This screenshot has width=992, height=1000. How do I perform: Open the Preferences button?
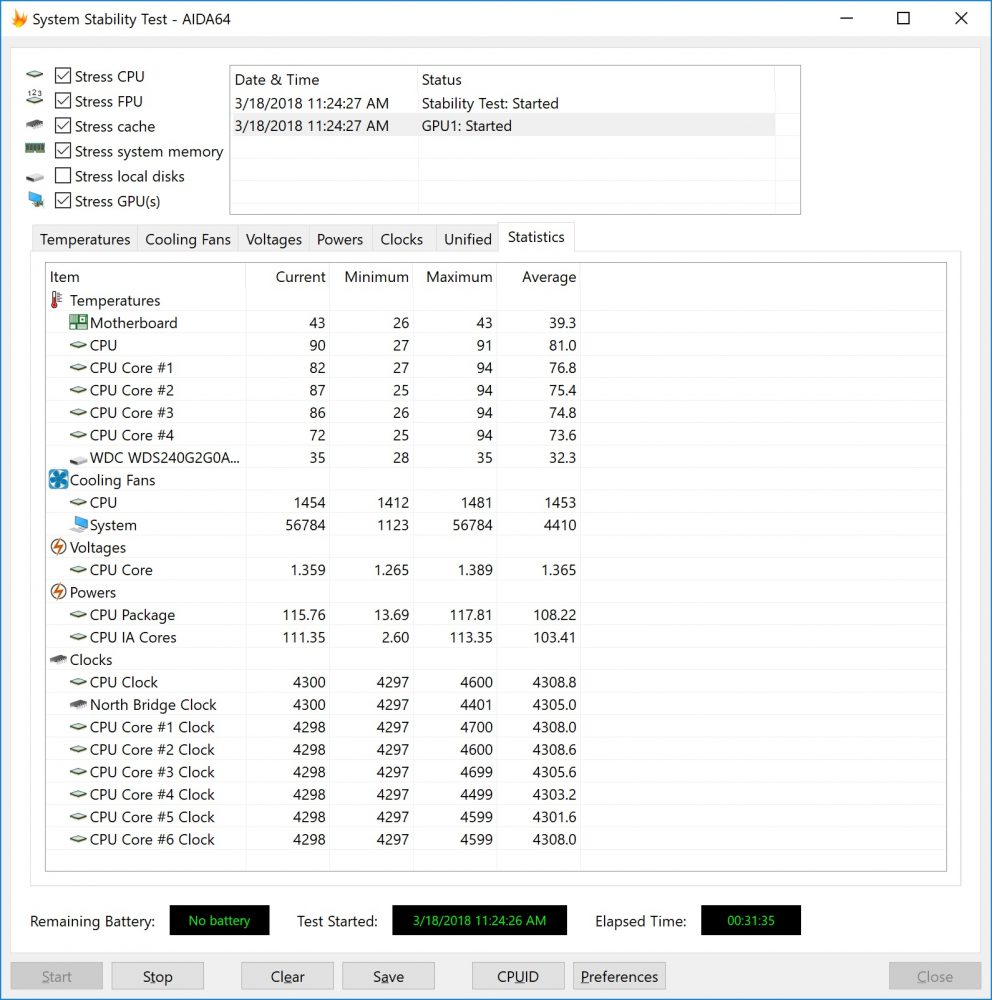tap(619, 976)
